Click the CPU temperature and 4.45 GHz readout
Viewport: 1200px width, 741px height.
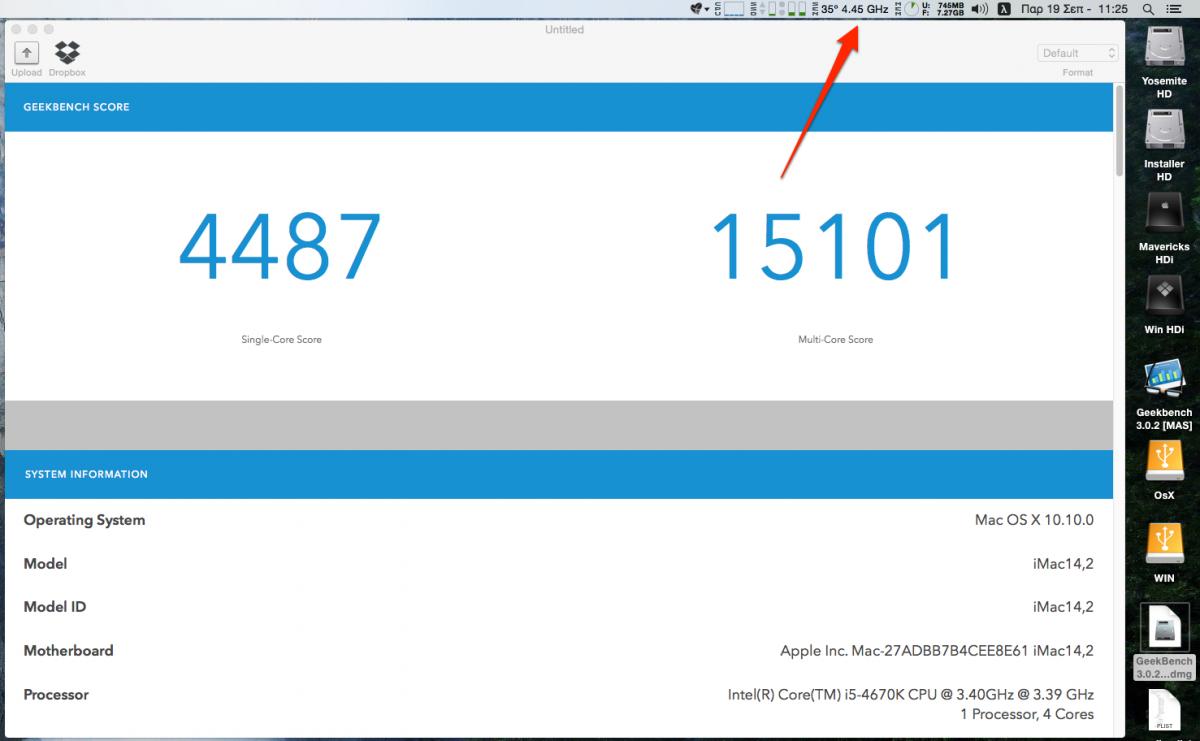pos(854,9)
